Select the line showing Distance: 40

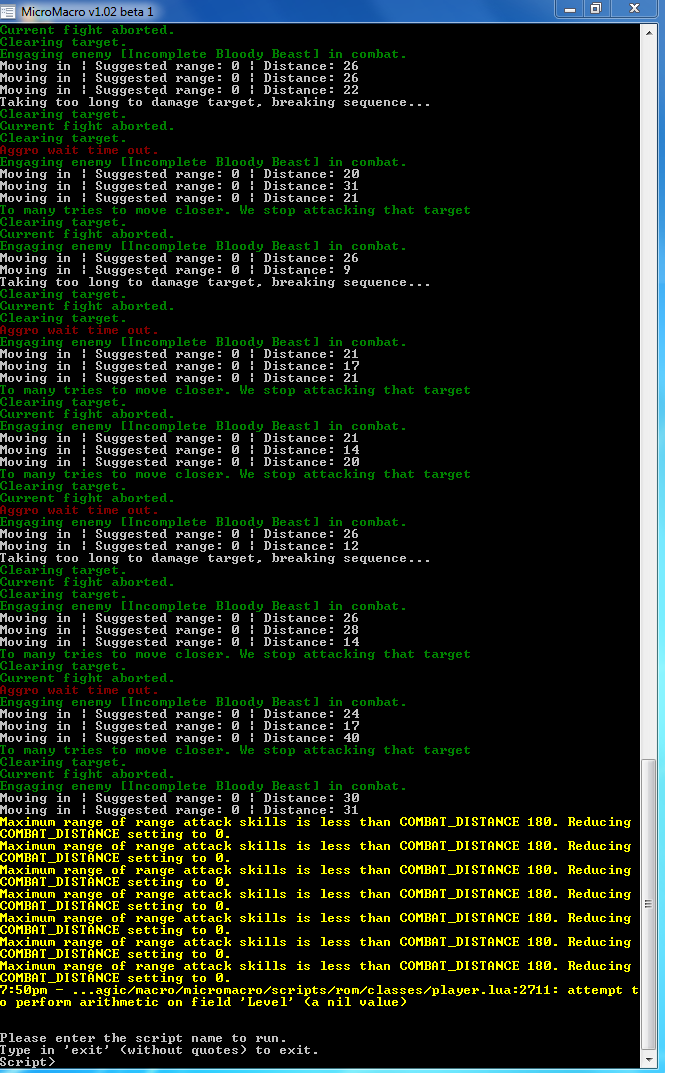tap(179, 738)
